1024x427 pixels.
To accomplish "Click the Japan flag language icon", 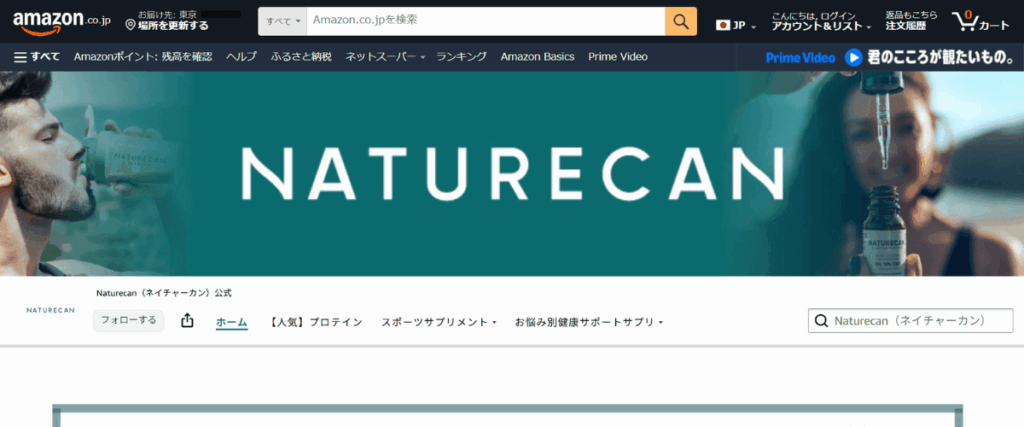I will pyautogui.click(x=722, y=25).
